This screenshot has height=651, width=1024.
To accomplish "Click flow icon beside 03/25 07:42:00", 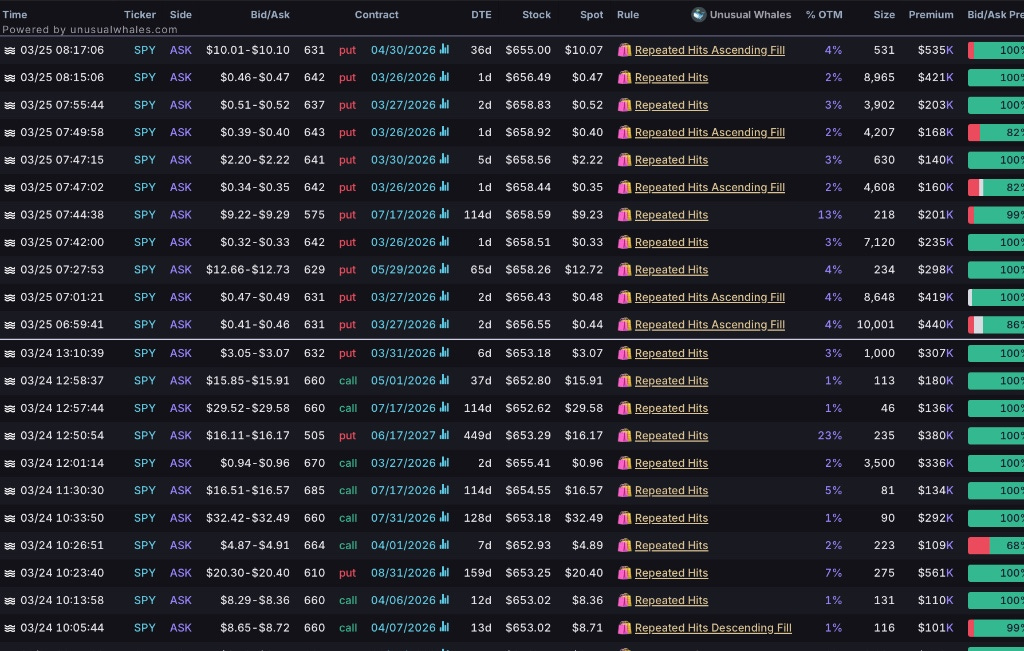I will tap(10, 242).
